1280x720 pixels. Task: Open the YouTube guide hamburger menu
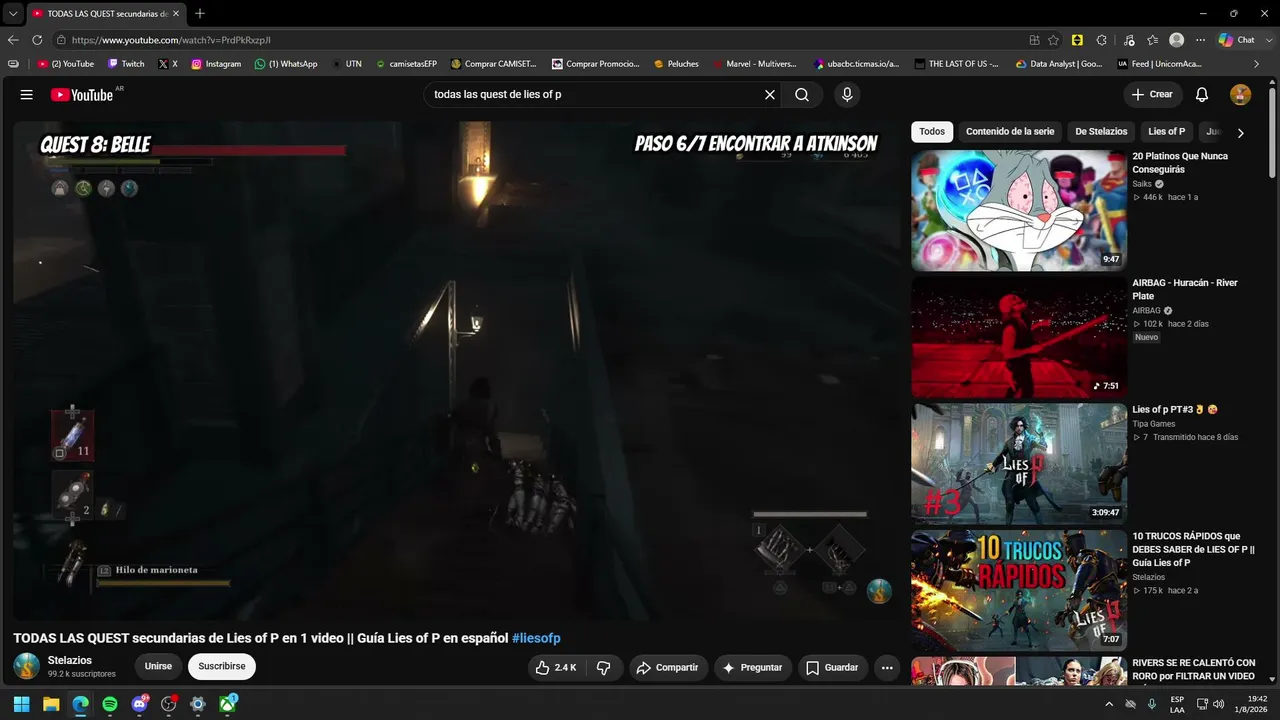(26, 95)
